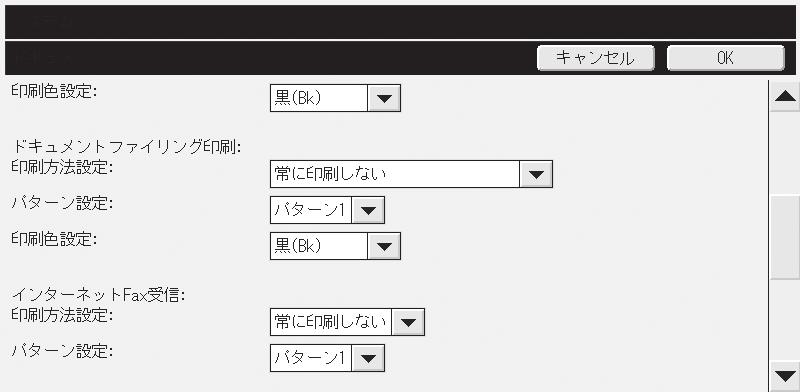Click the scrollbar down arrow
This screenshot has width=800, height=392.
(x=785, y=377)
